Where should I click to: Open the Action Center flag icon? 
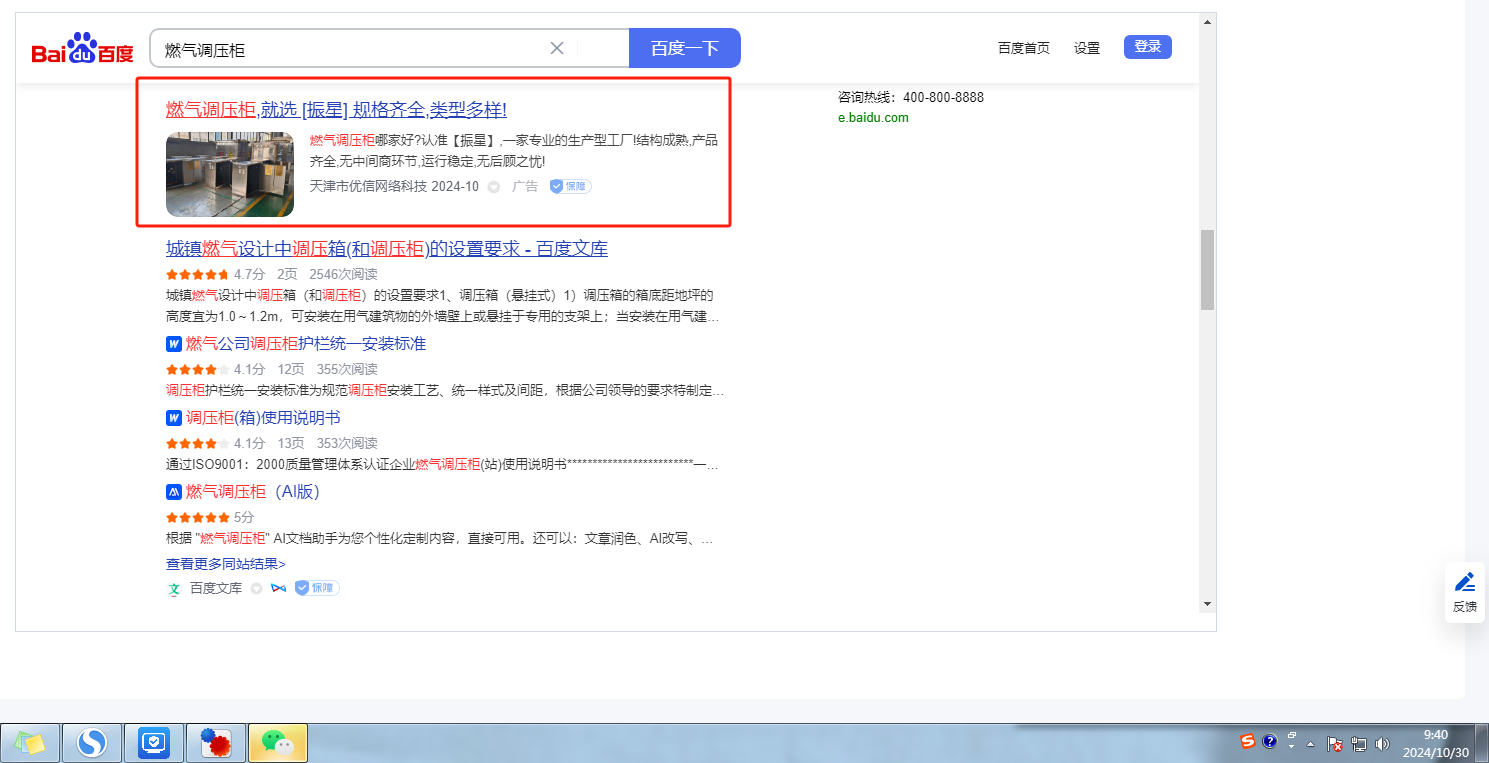1335,744
